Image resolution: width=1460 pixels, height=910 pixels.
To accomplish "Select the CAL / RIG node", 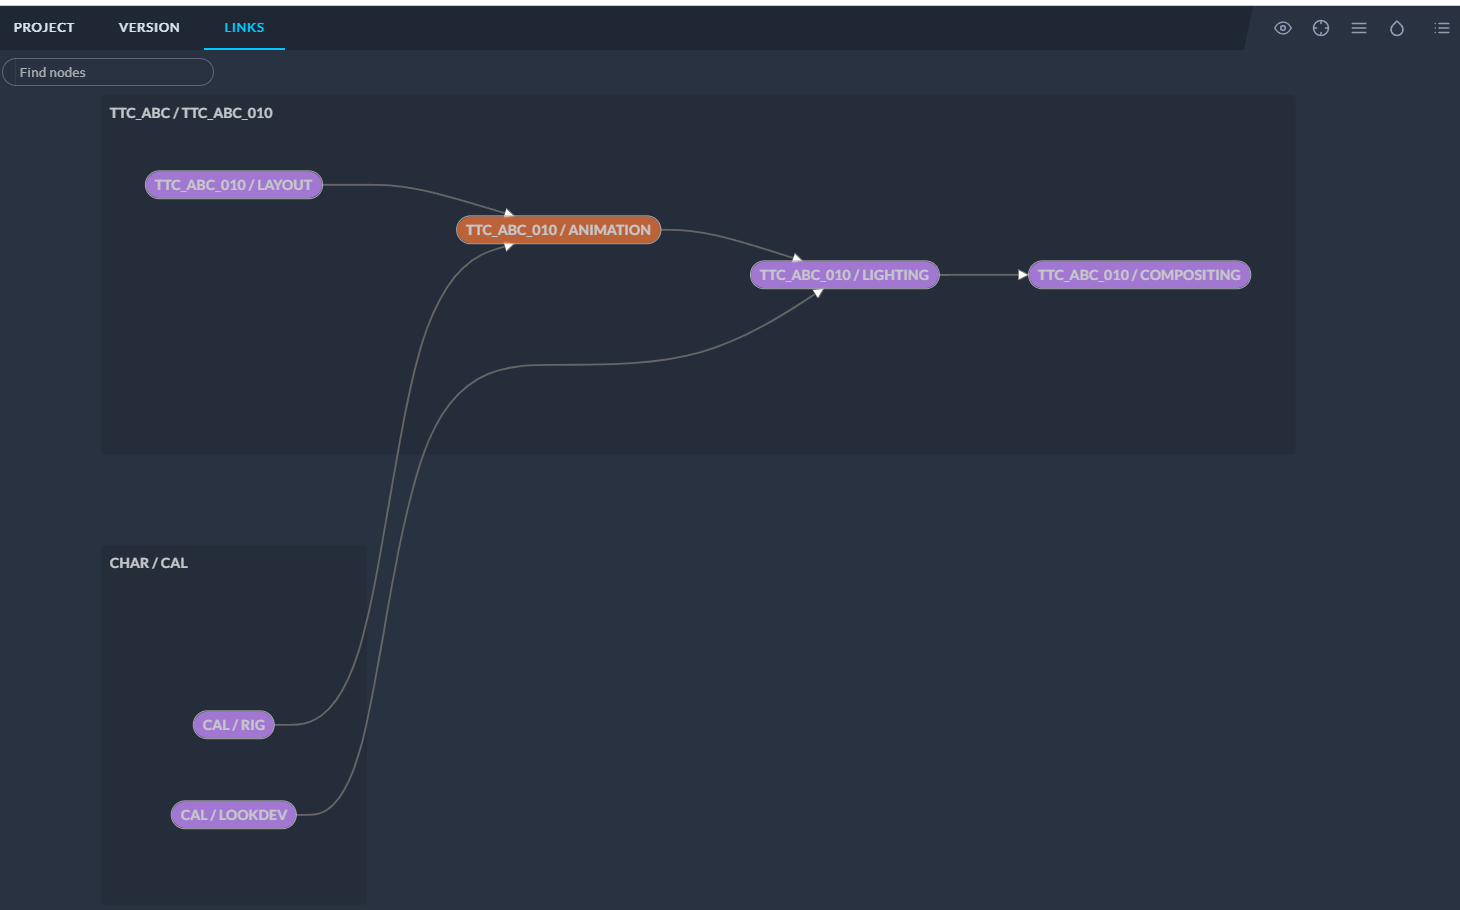I will point(234,725).
